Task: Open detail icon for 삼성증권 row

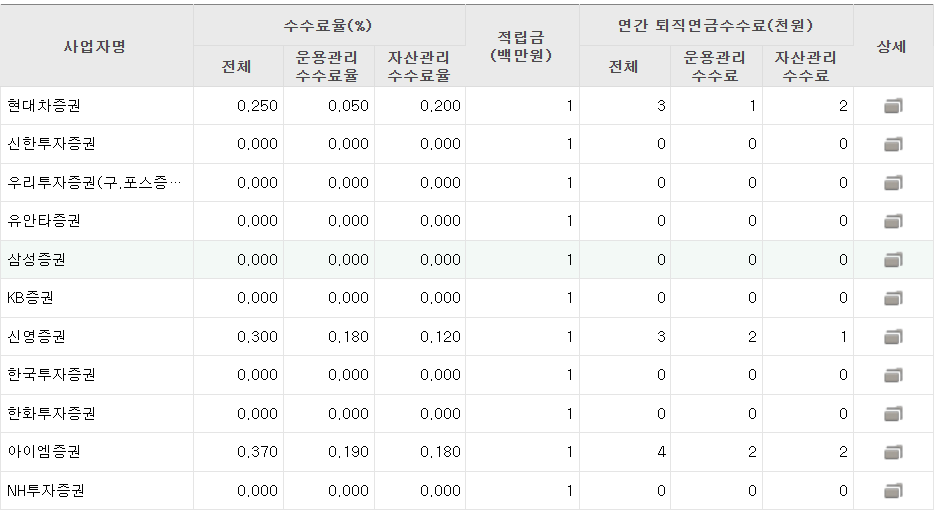Action: tap(893, 260)
